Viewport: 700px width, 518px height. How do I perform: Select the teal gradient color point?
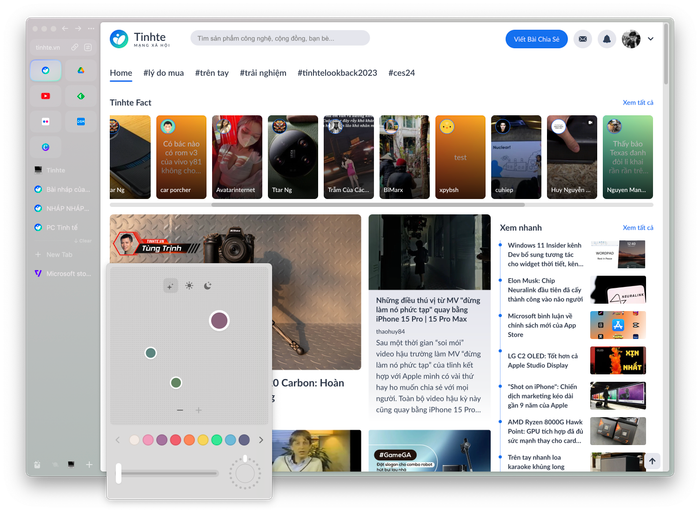[x=151, y=353]
